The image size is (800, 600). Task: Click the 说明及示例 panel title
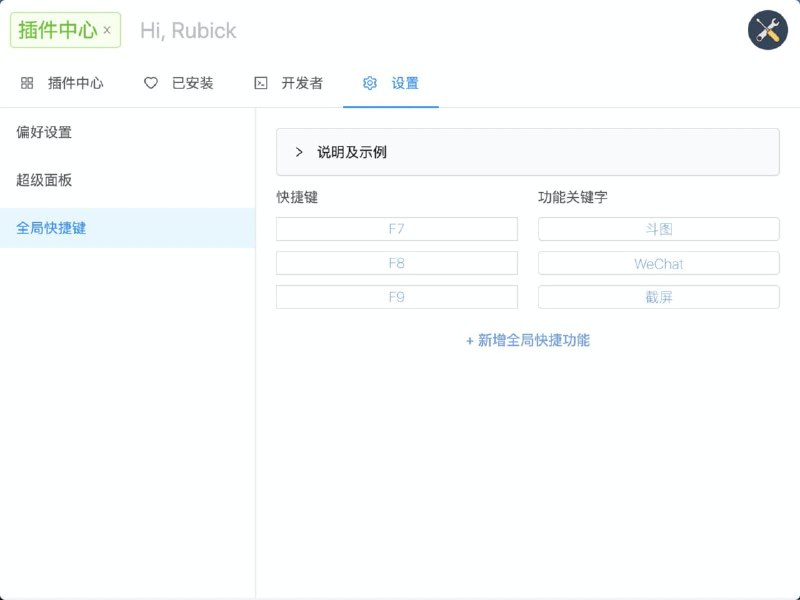click(352, 152)
